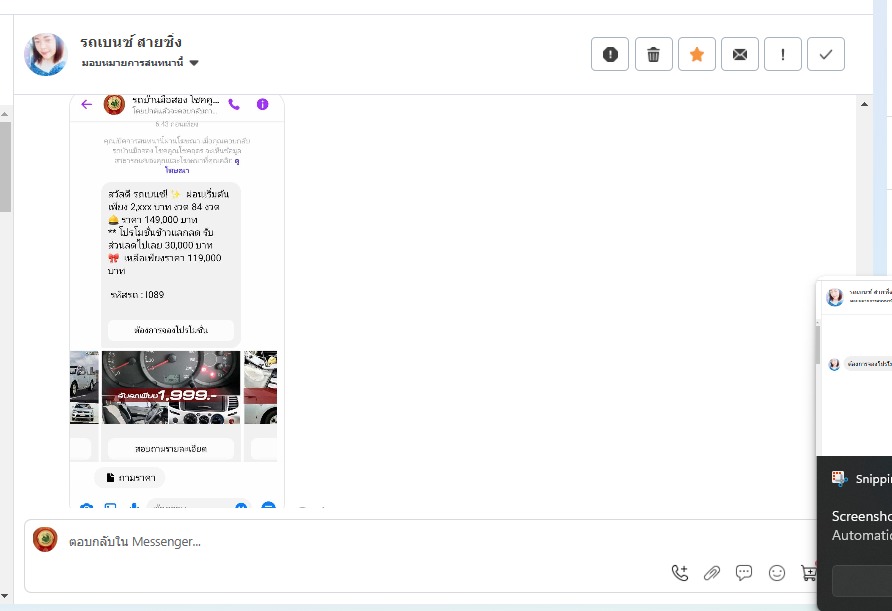Image resolution: width=892 pixels, height=611 pixels.
Task: Open the รถเบนซ์ สายซิ่ง contact profile picture
Action: click(46, 55)
